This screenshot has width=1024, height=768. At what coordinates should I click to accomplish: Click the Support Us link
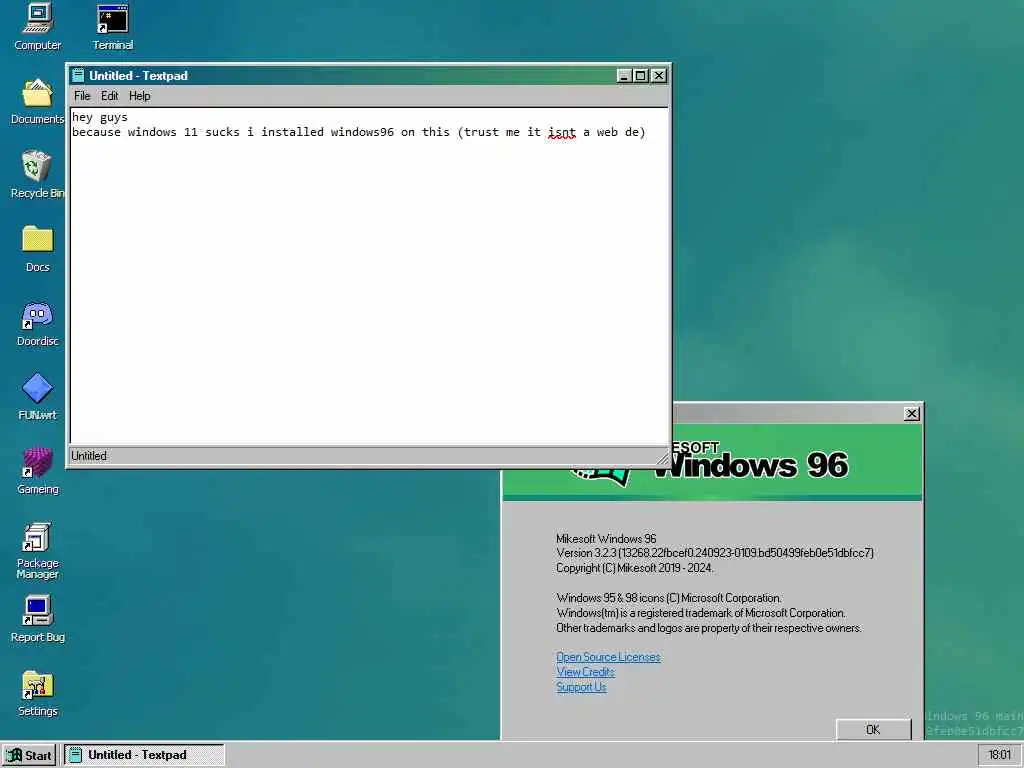(581, 687)
